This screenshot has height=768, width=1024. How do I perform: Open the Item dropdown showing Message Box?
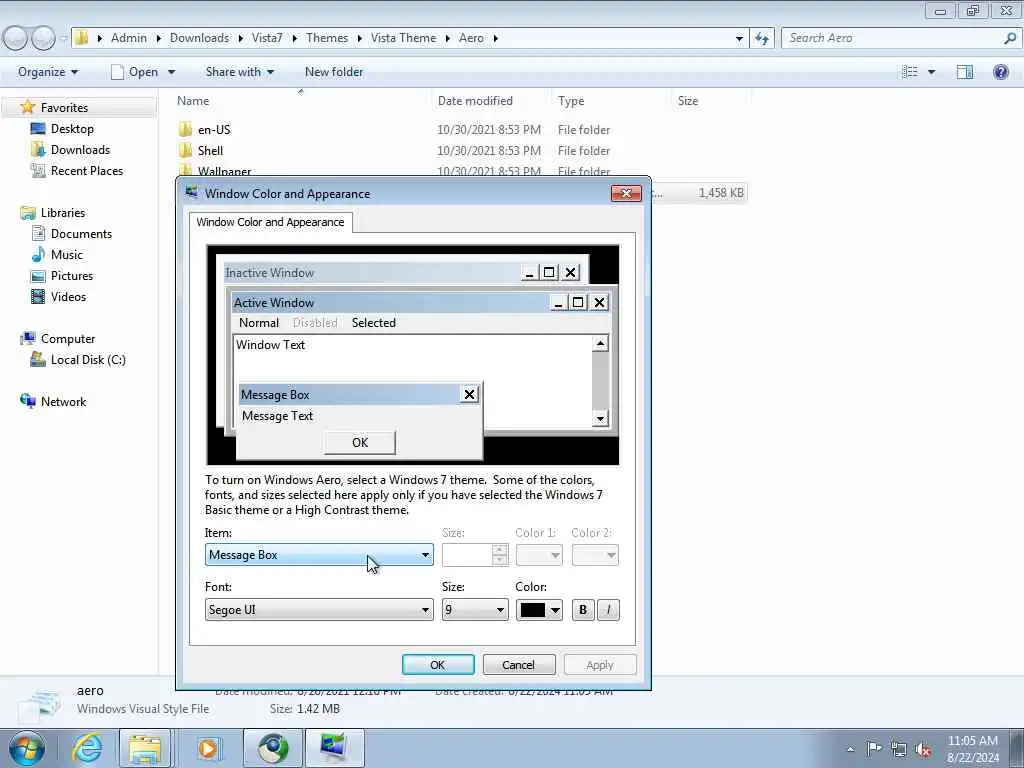click(319, 555)
